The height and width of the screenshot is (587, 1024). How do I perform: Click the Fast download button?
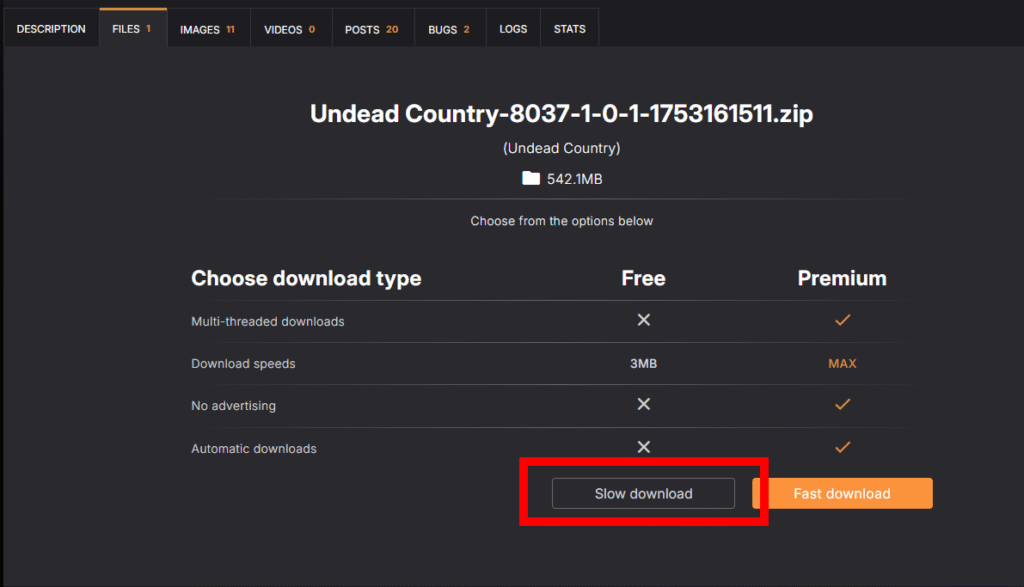pyautogui.click(x=842, y=494)
